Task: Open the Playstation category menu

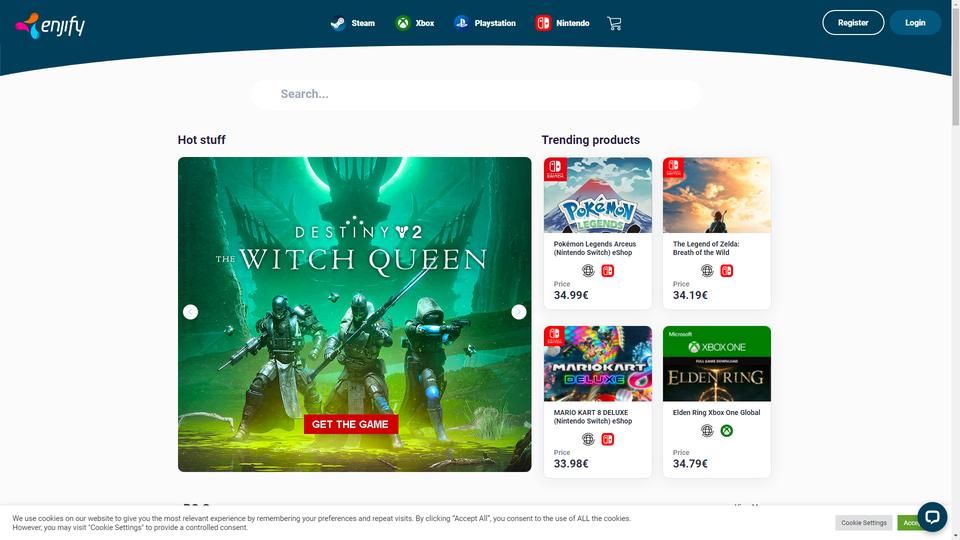Action: (x=485, y=23)
